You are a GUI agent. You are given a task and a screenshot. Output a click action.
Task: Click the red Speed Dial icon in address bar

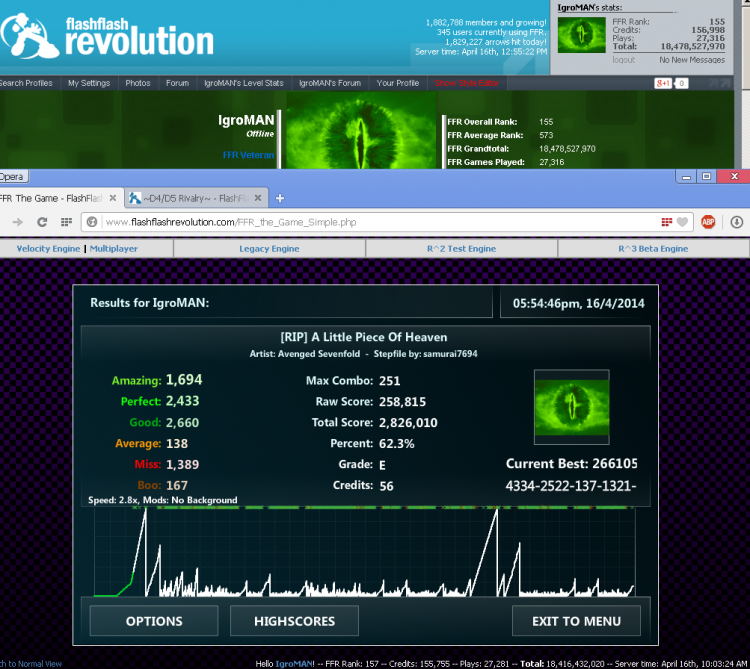pos(666,222)
